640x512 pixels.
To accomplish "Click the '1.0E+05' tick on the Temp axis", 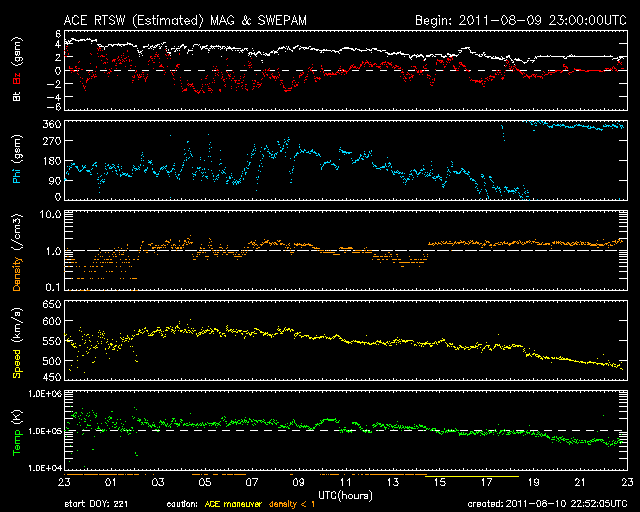I will pyautogui.click(x=45, y=431).
